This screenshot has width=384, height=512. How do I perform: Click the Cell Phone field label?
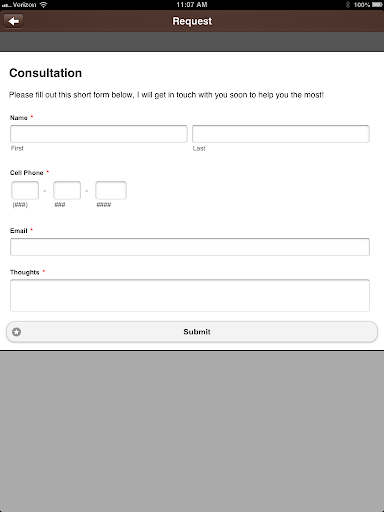pos(27,173)
